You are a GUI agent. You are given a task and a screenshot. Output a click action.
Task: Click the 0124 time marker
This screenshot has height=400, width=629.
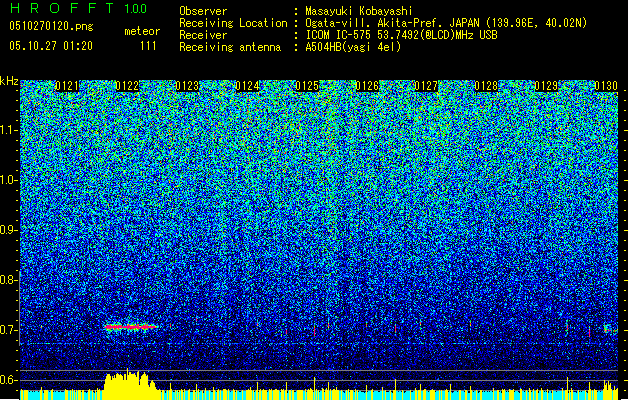tap(247, 86)
